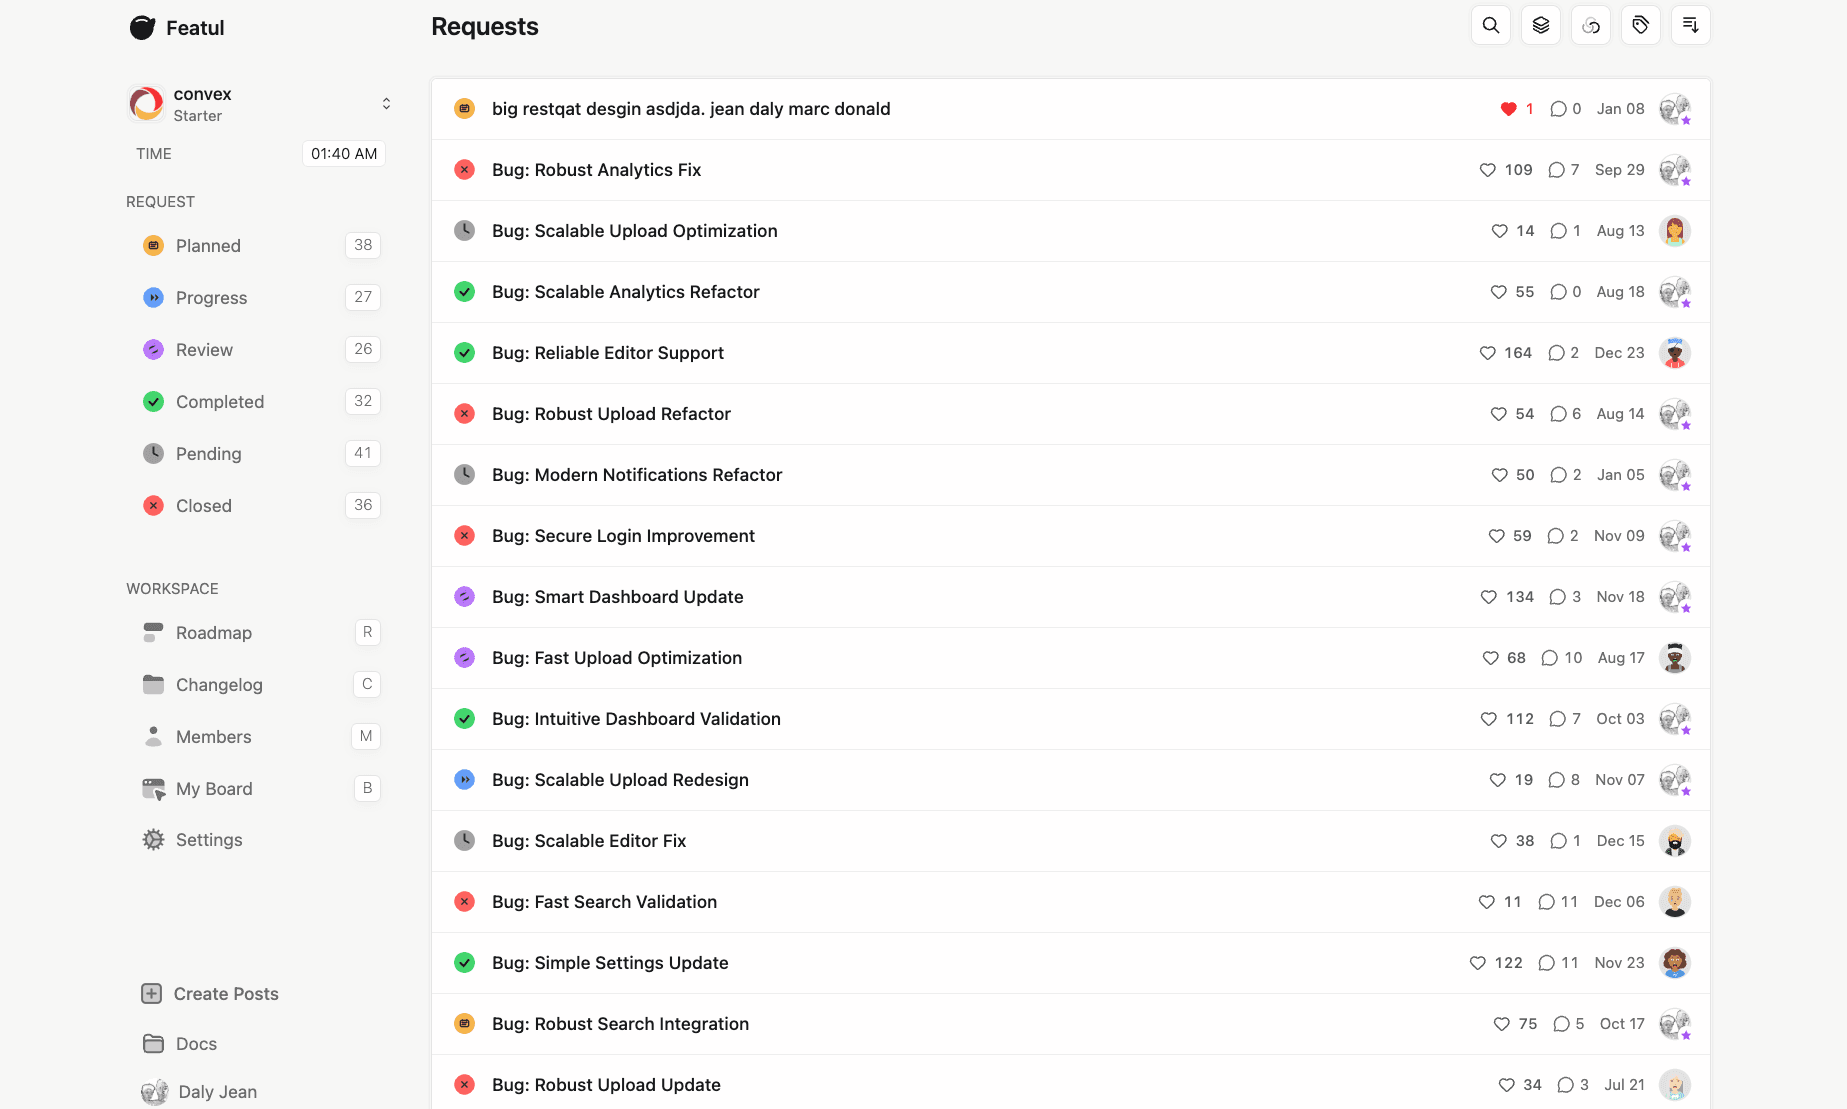Open My Board

tap(213, 788)
